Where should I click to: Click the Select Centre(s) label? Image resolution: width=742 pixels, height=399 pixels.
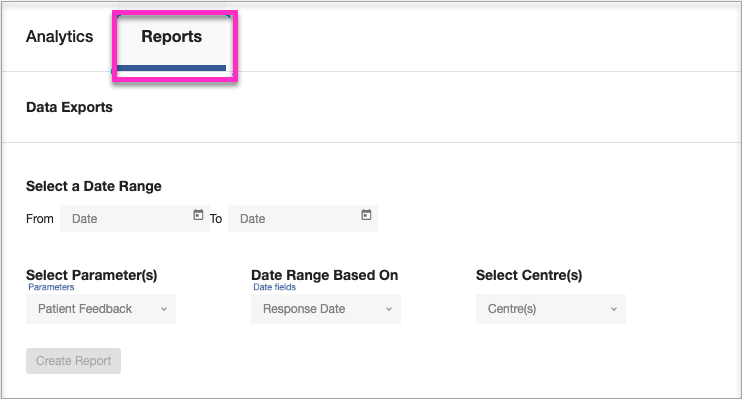[x=529, y=275]
